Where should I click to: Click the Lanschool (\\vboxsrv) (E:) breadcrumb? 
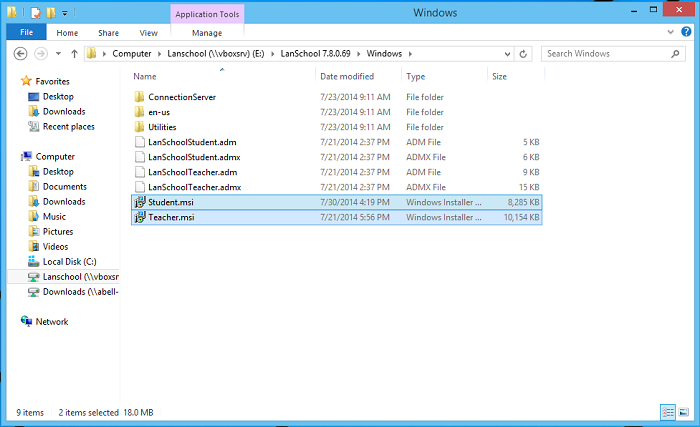pos(216,54)
